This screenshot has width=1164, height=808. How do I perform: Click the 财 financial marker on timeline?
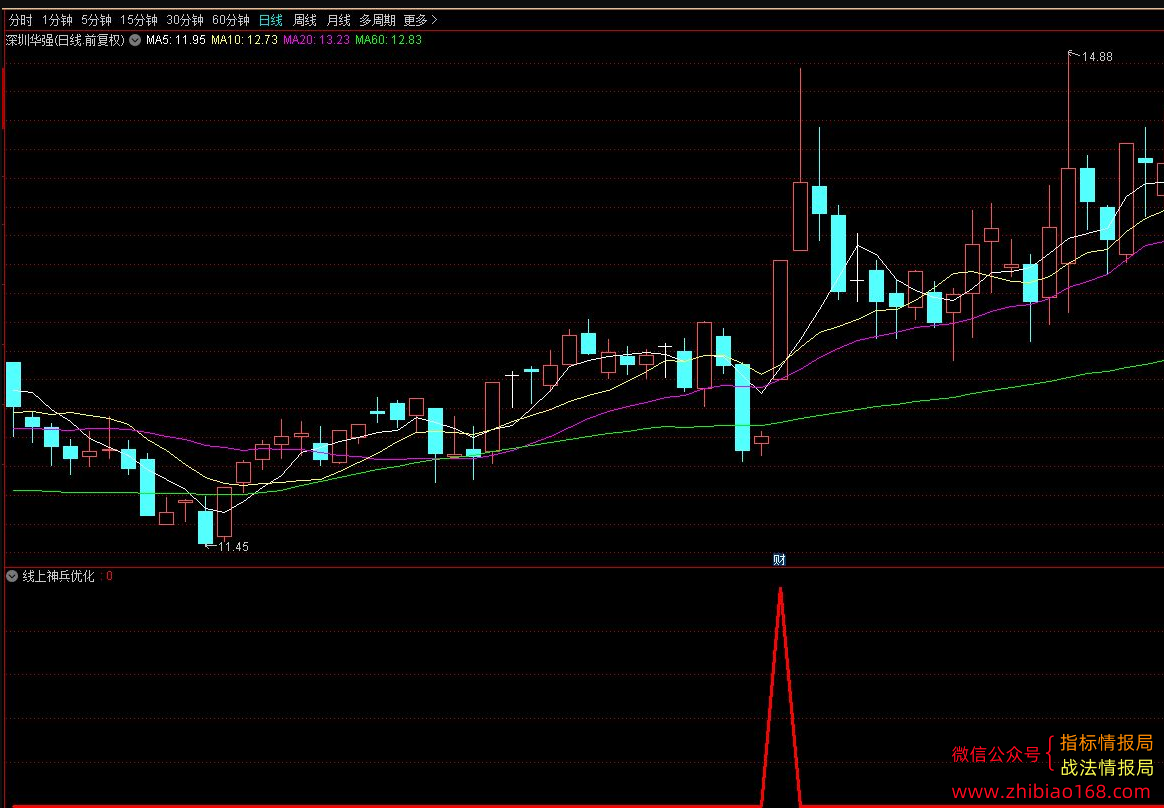coord(779,560)
